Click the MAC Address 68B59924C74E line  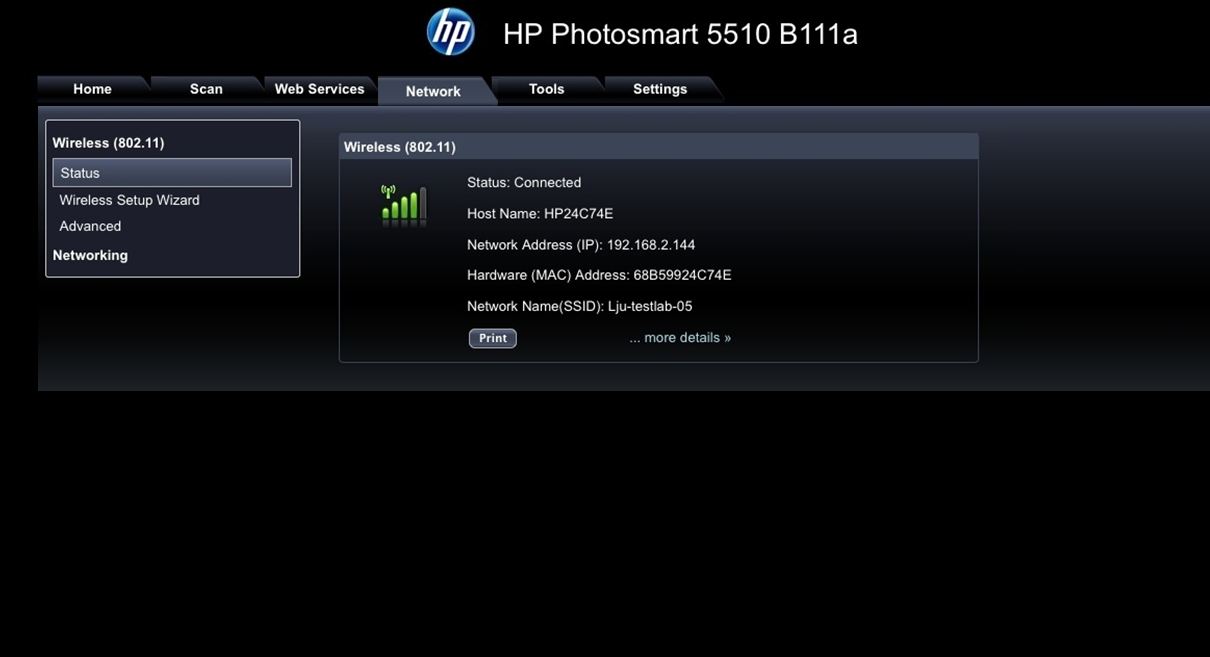599,275
